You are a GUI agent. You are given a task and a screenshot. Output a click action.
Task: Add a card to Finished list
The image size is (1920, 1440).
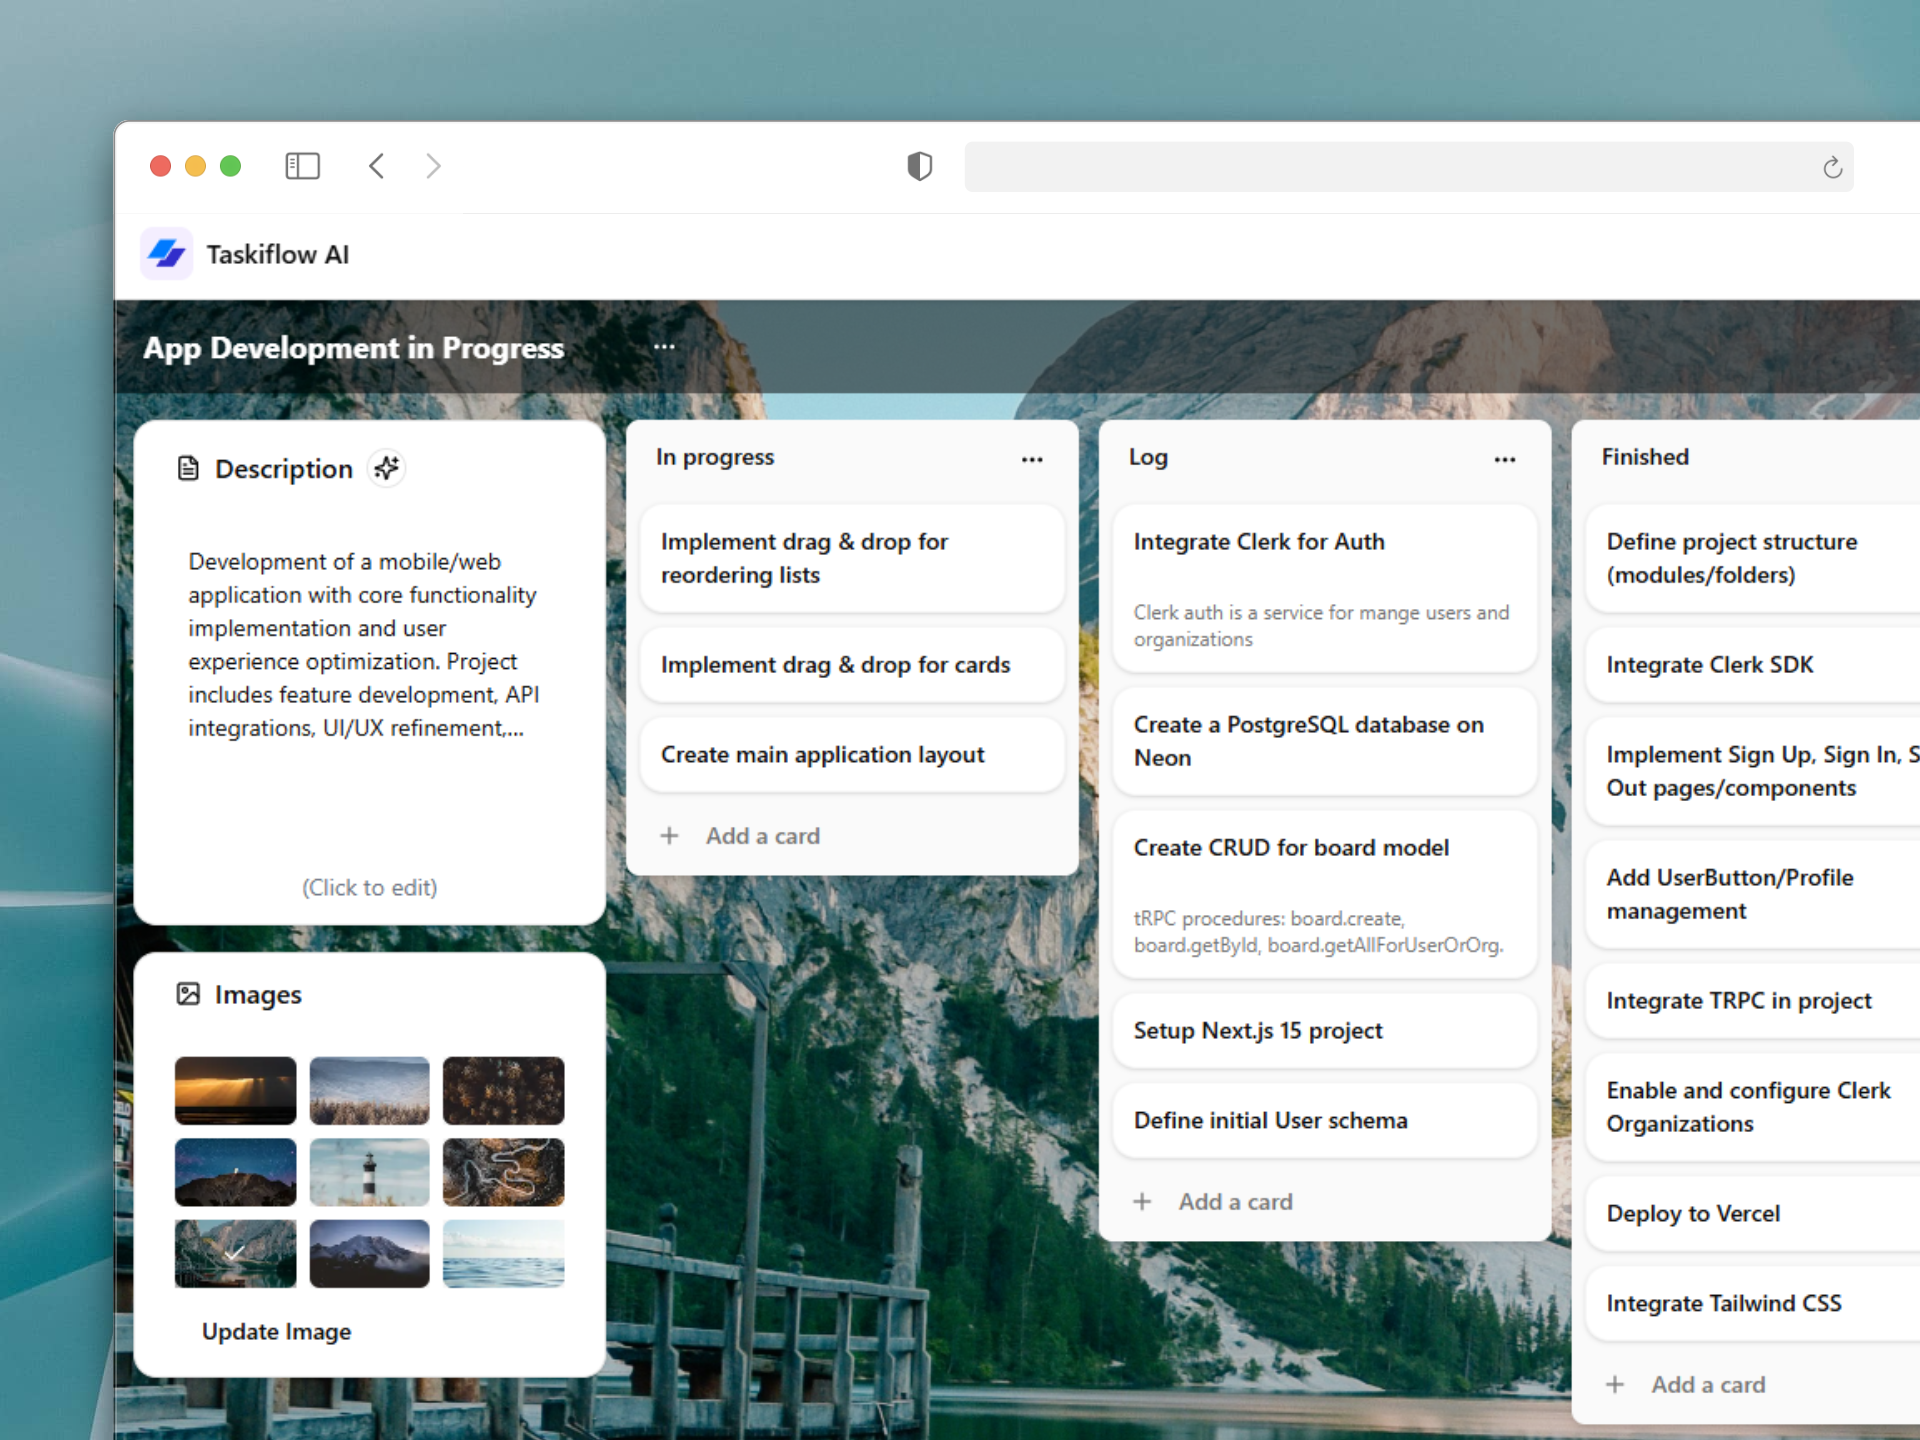coord(1708,1385)
